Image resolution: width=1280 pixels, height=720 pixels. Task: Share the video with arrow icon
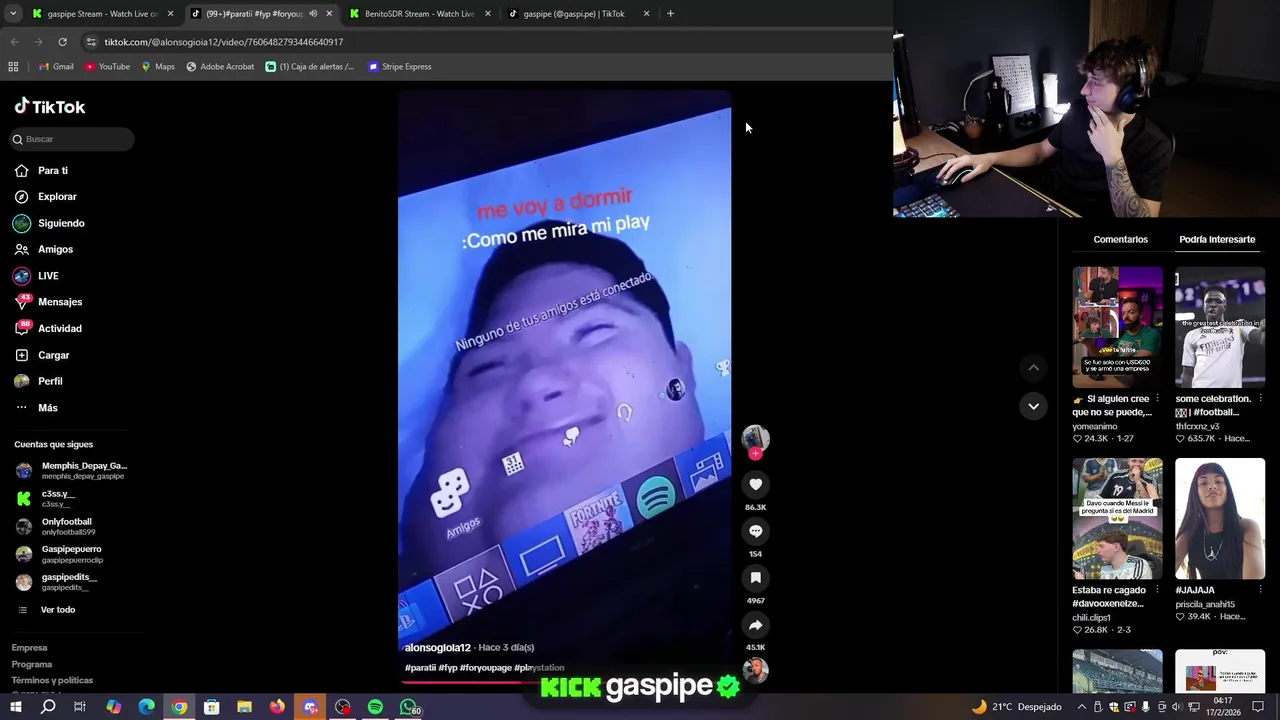point(755,625)
